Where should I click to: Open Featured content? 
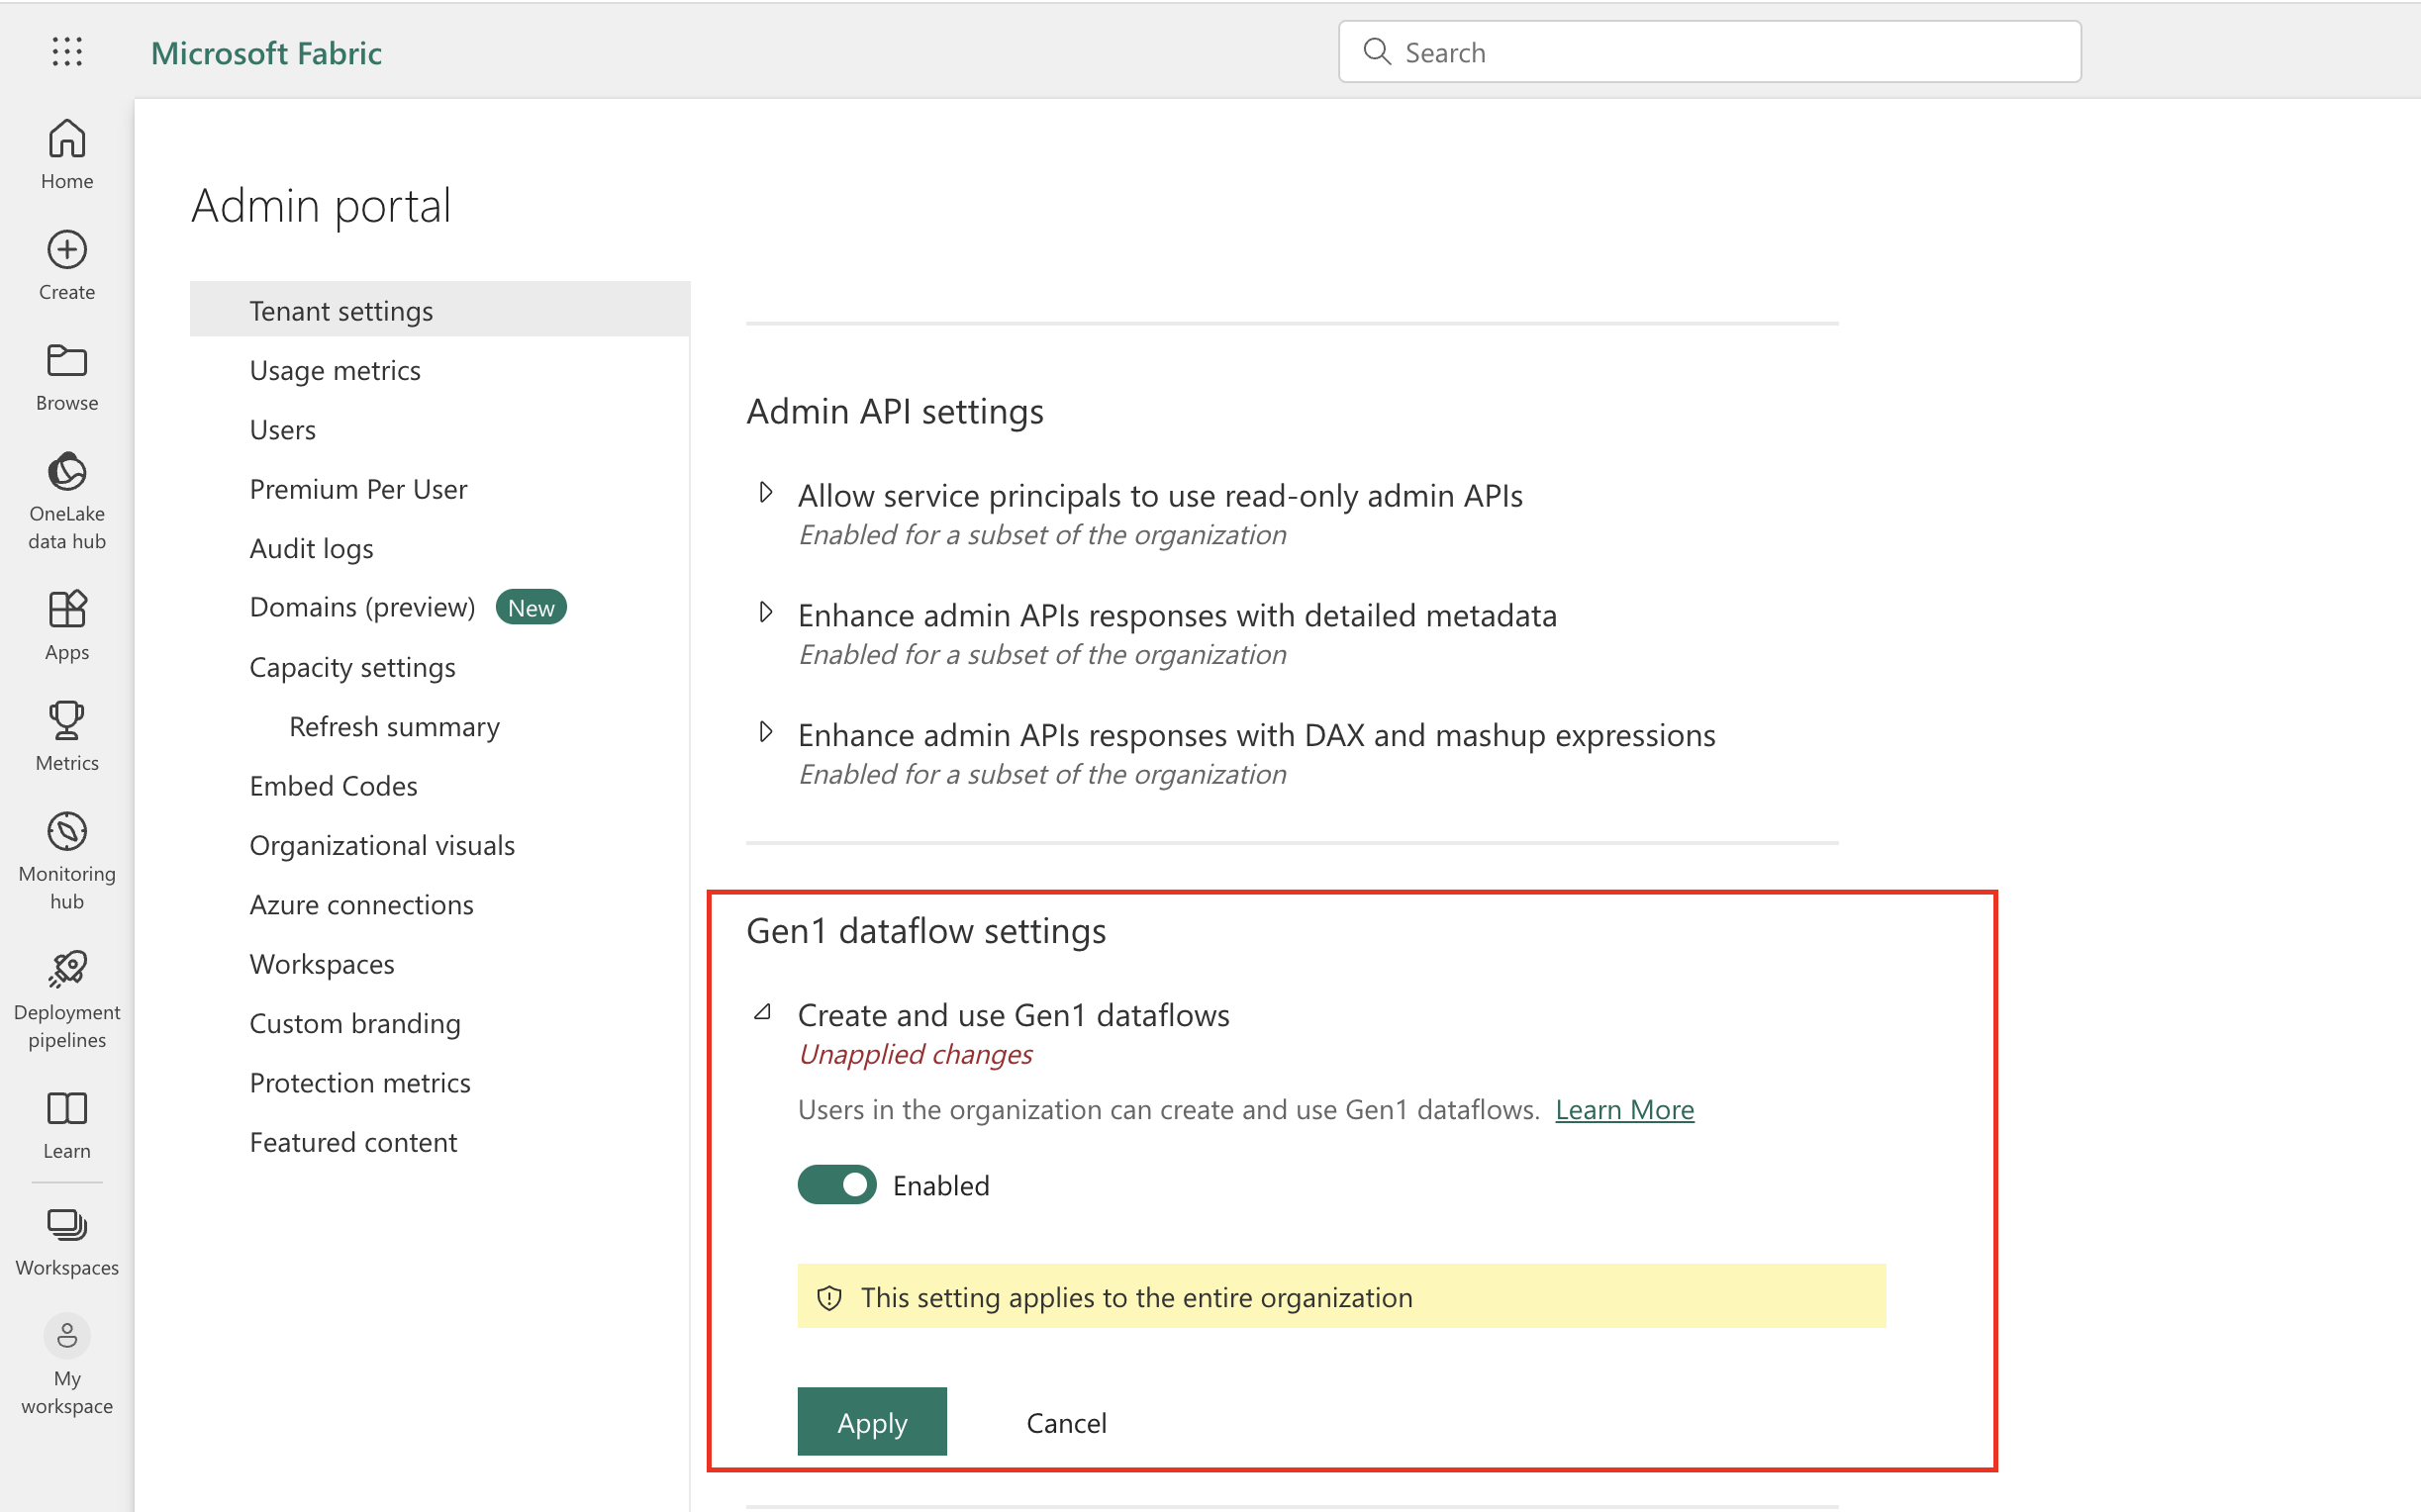pyautogui.click(x=353, y=1142)
